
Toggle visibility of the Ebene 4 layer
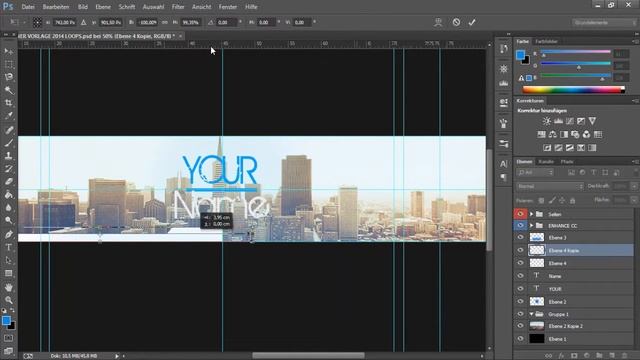pyautogui.click(x=520, y=263)
